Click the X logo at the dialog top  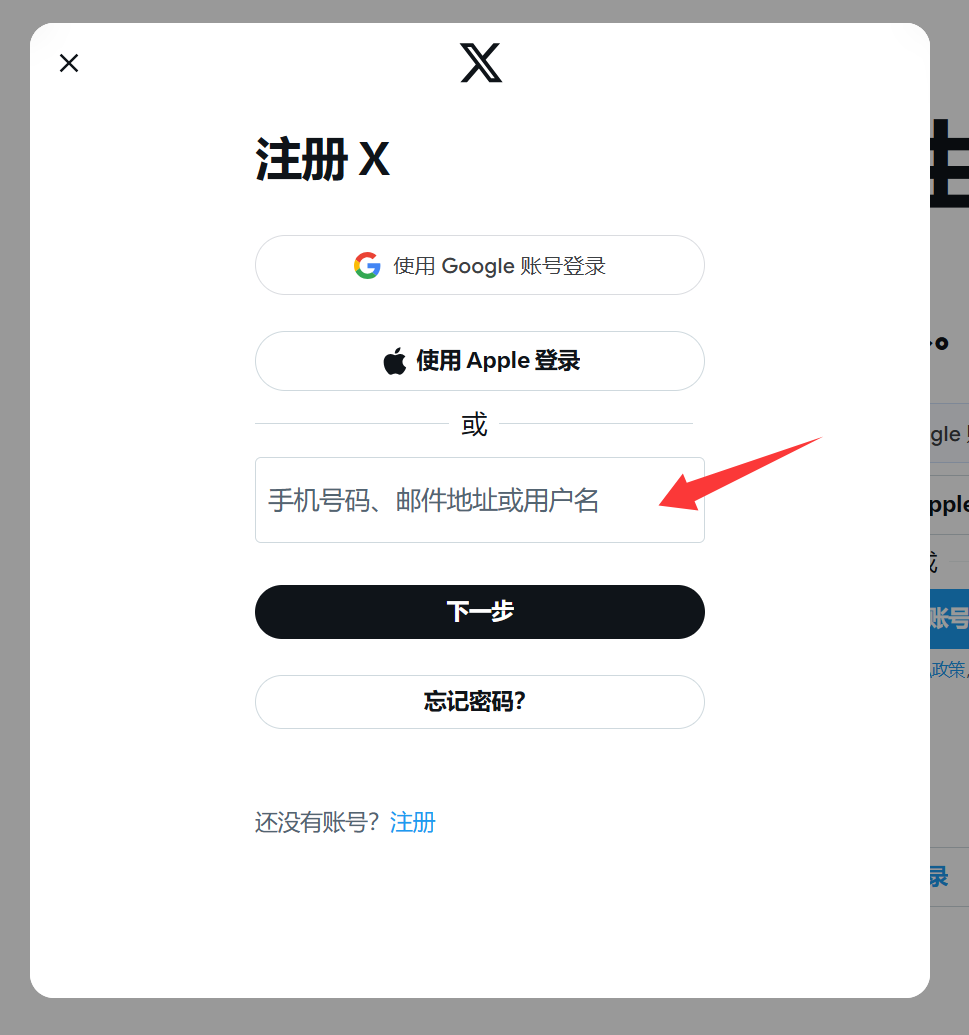click(481, 63)
